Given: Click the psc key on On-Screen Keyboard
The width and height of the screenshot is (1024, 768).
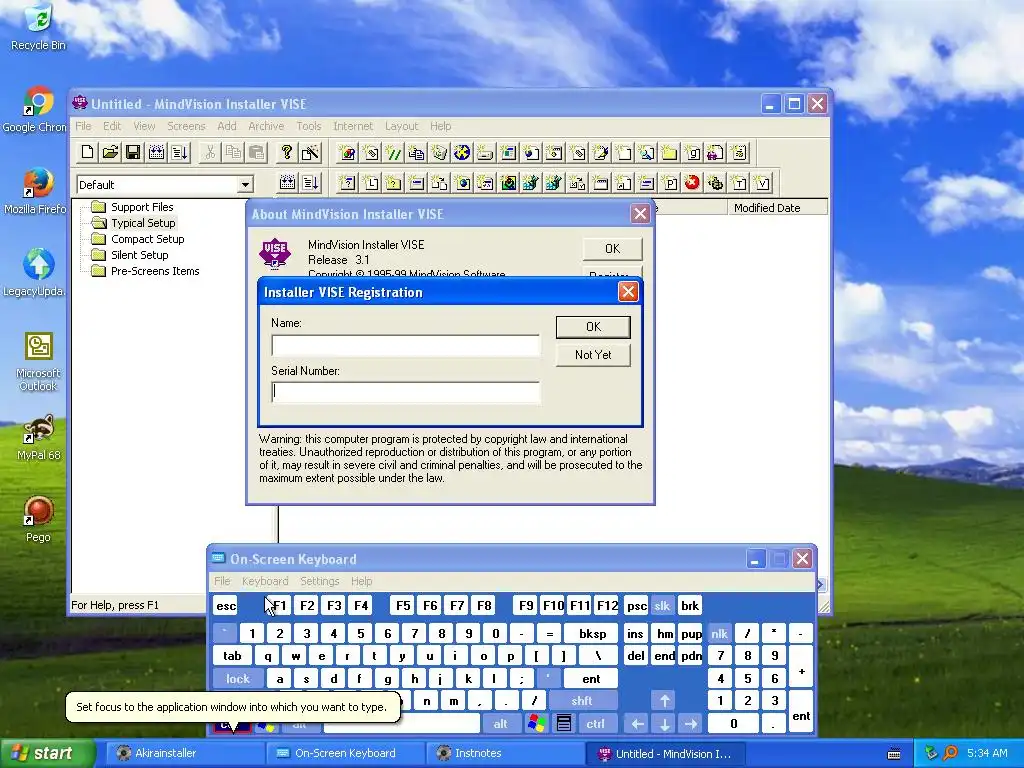Looking at the screenshot, I should 636,606.
